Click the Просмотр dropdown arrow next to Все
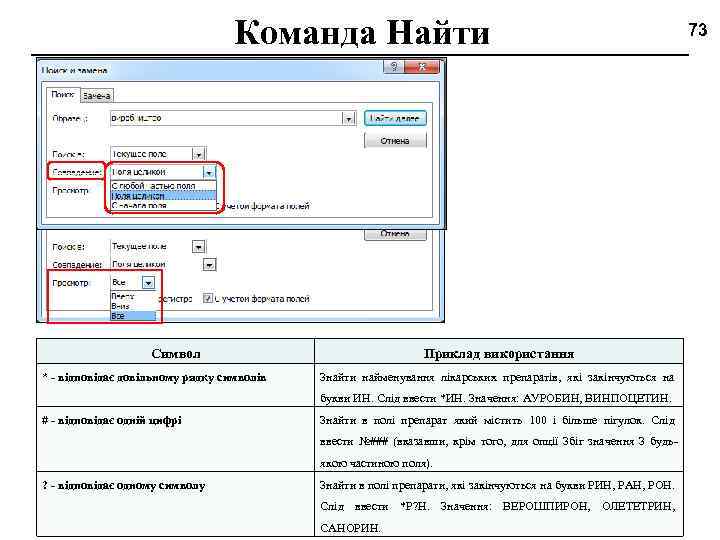Image resolution: width=720 pixels, height=540 pixels. tap(148, 283)
